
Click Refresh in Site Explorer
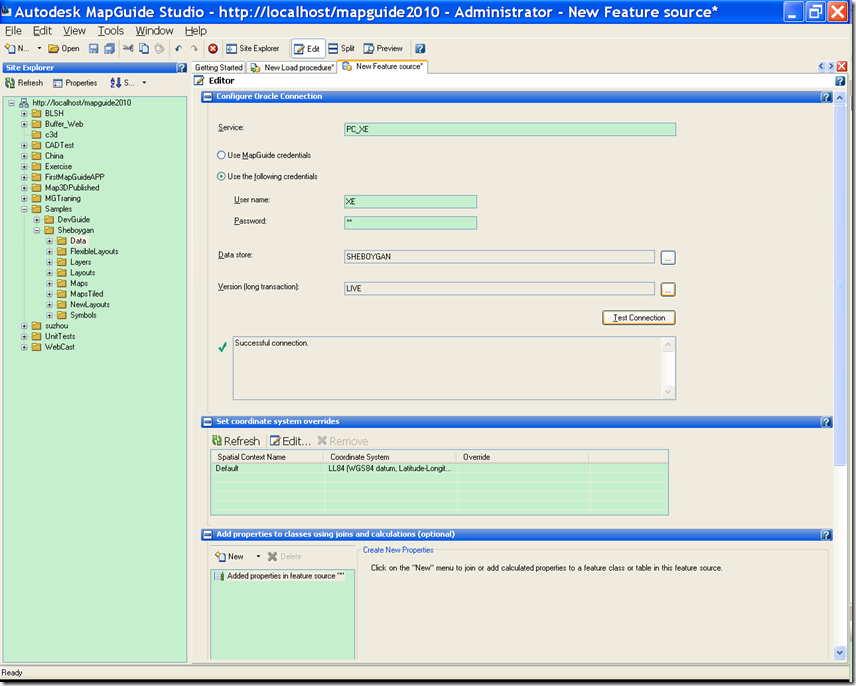(x=24, y=83)
